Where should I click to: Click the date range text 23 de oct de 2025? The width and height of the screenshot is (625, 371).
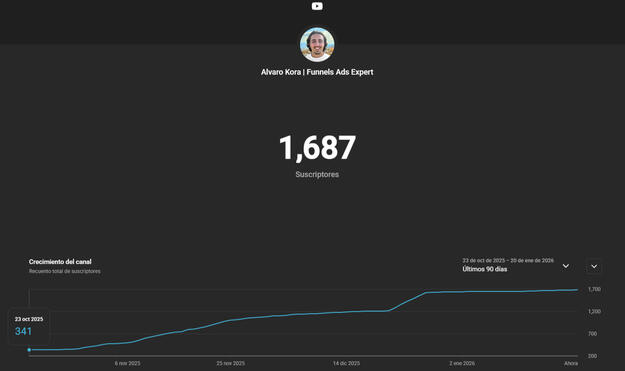483,260
